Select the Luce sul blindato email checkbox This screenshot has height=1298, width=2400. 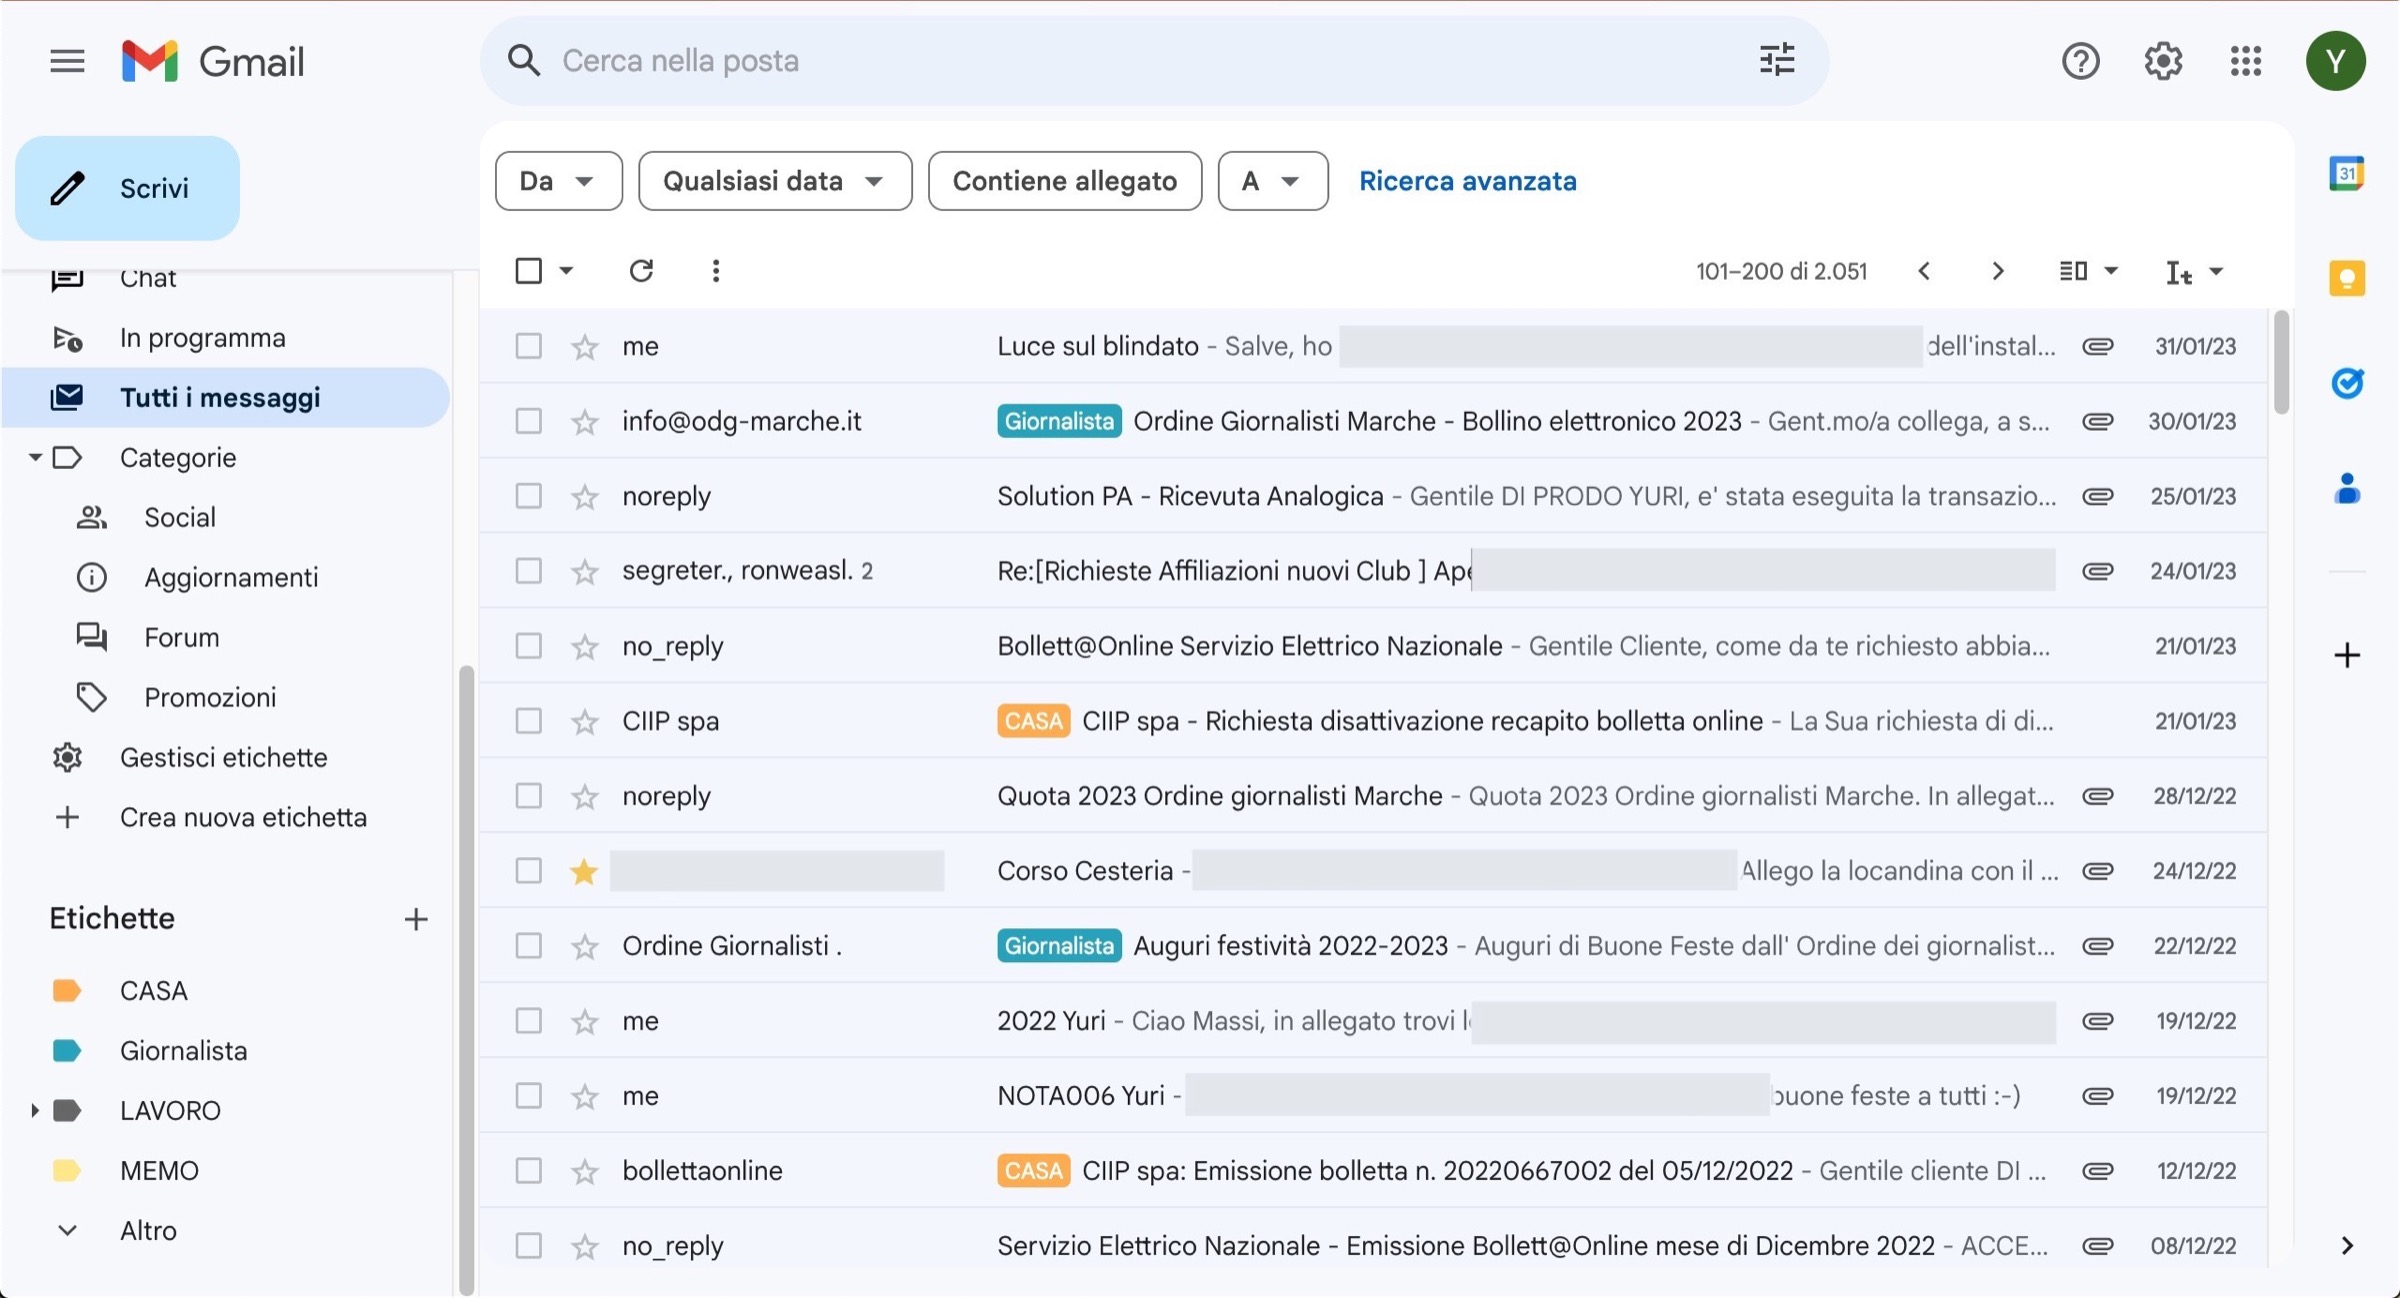pyautogui.click(x=528, y=346)
